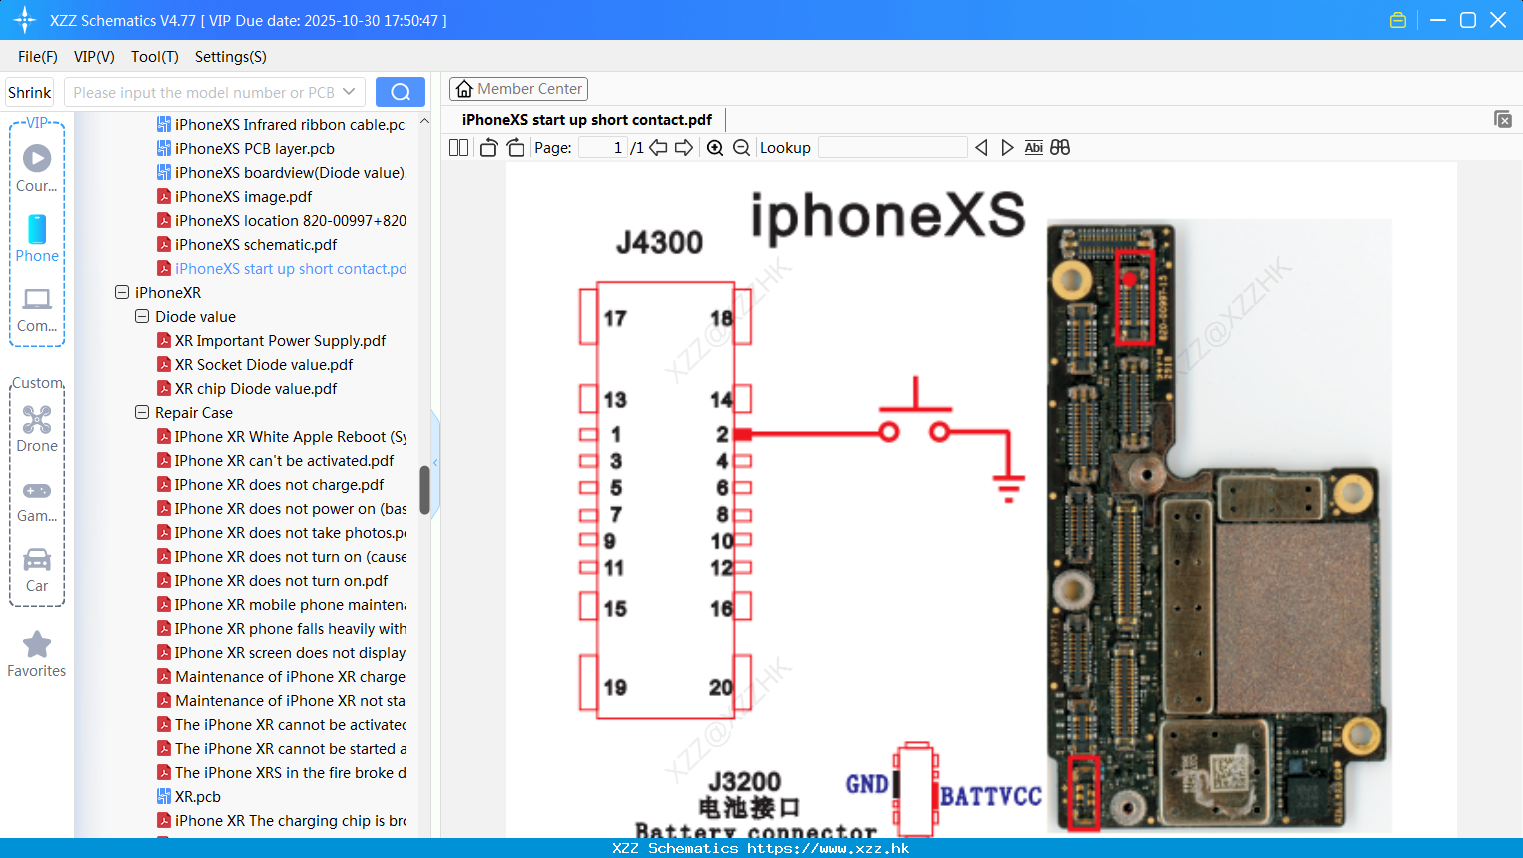Open the Drone category
This screenshot has height=858, width=1523.
[x=37, y=429]
